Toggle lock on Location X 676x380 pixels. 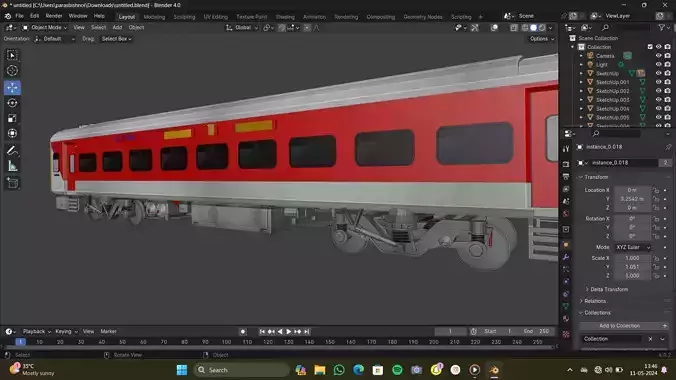(656, 190)
